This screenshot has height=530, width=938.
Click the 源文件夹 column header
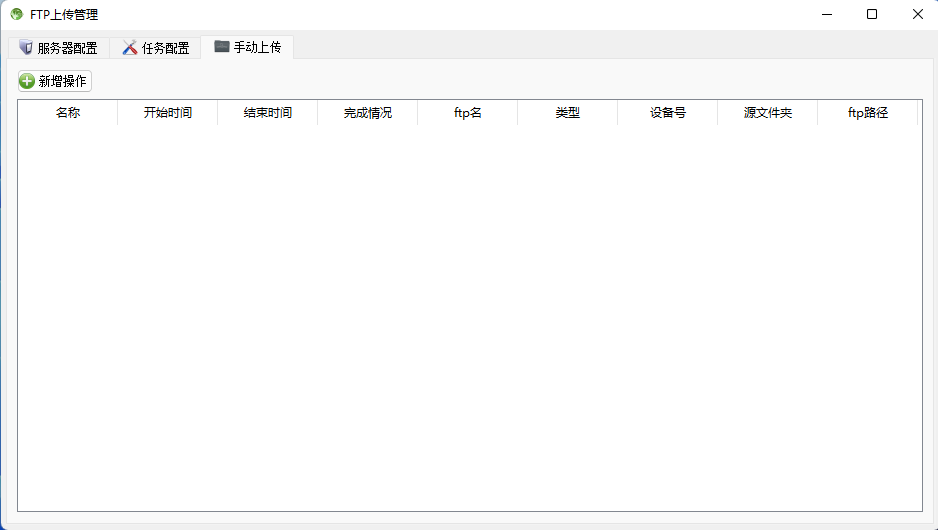coord(768,112)
